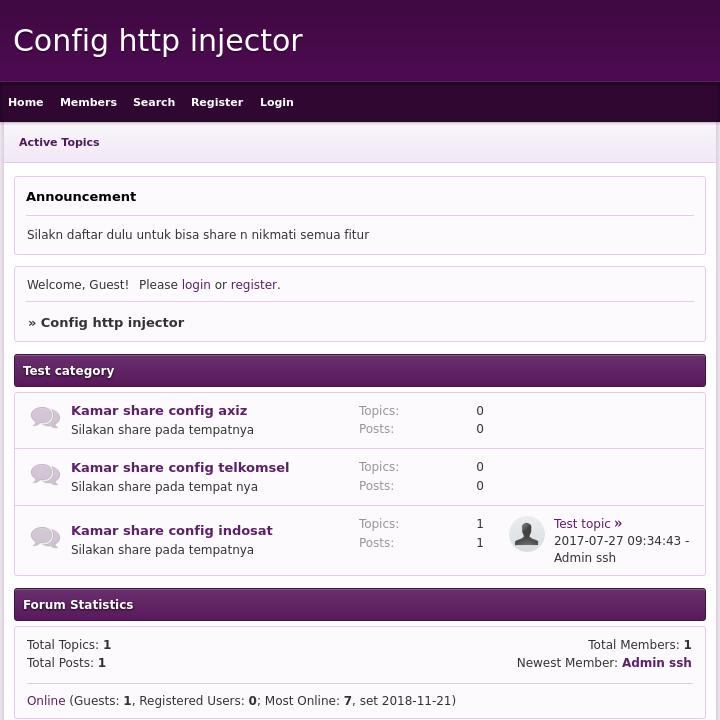Open the Register menu item
Viewport: 720px width, 720px height.
coord(217,102)
